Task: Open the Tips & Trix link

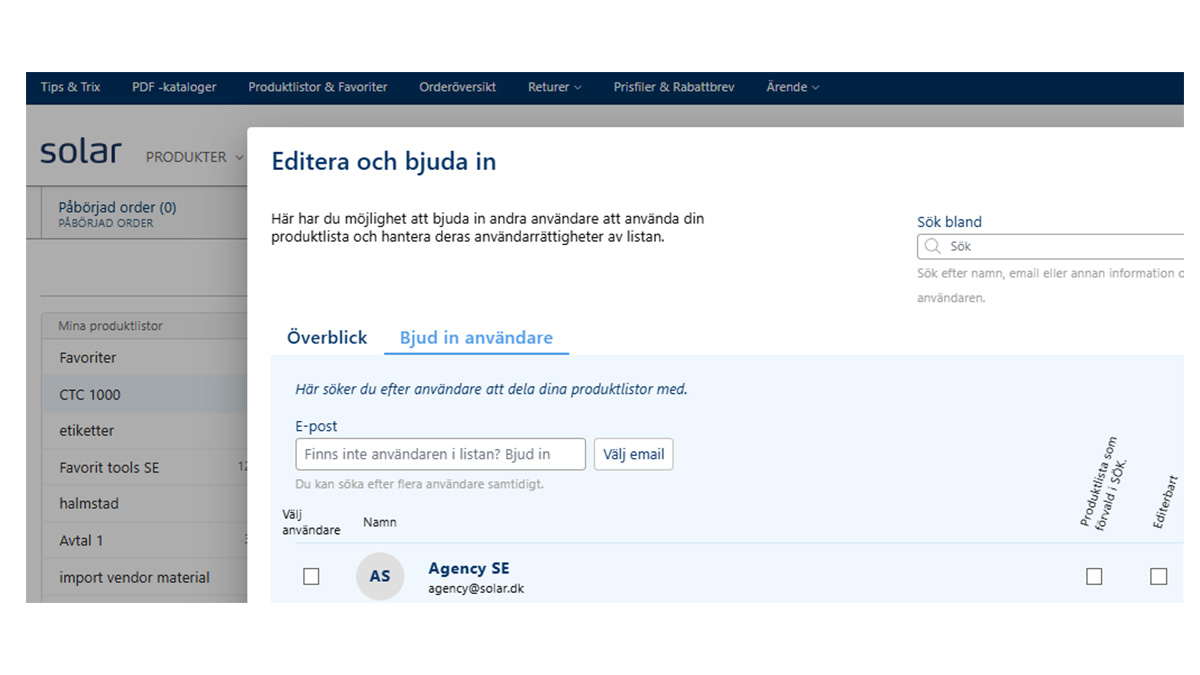Action: tap(70, 88)
